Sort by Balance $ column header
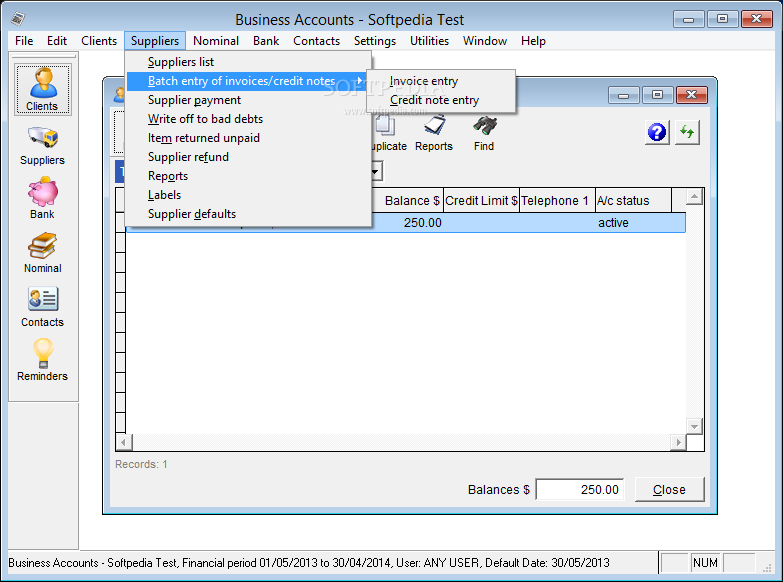783x582 pixels. tap(406, 200)
